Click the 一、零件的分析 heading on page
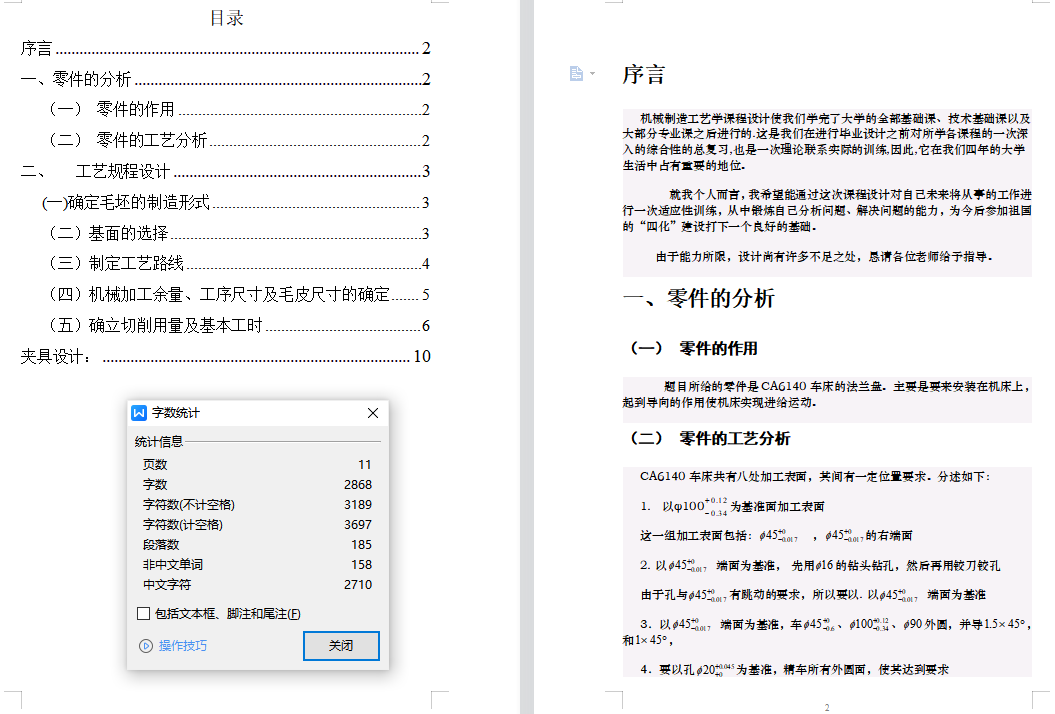 click(x=699, y=298)
